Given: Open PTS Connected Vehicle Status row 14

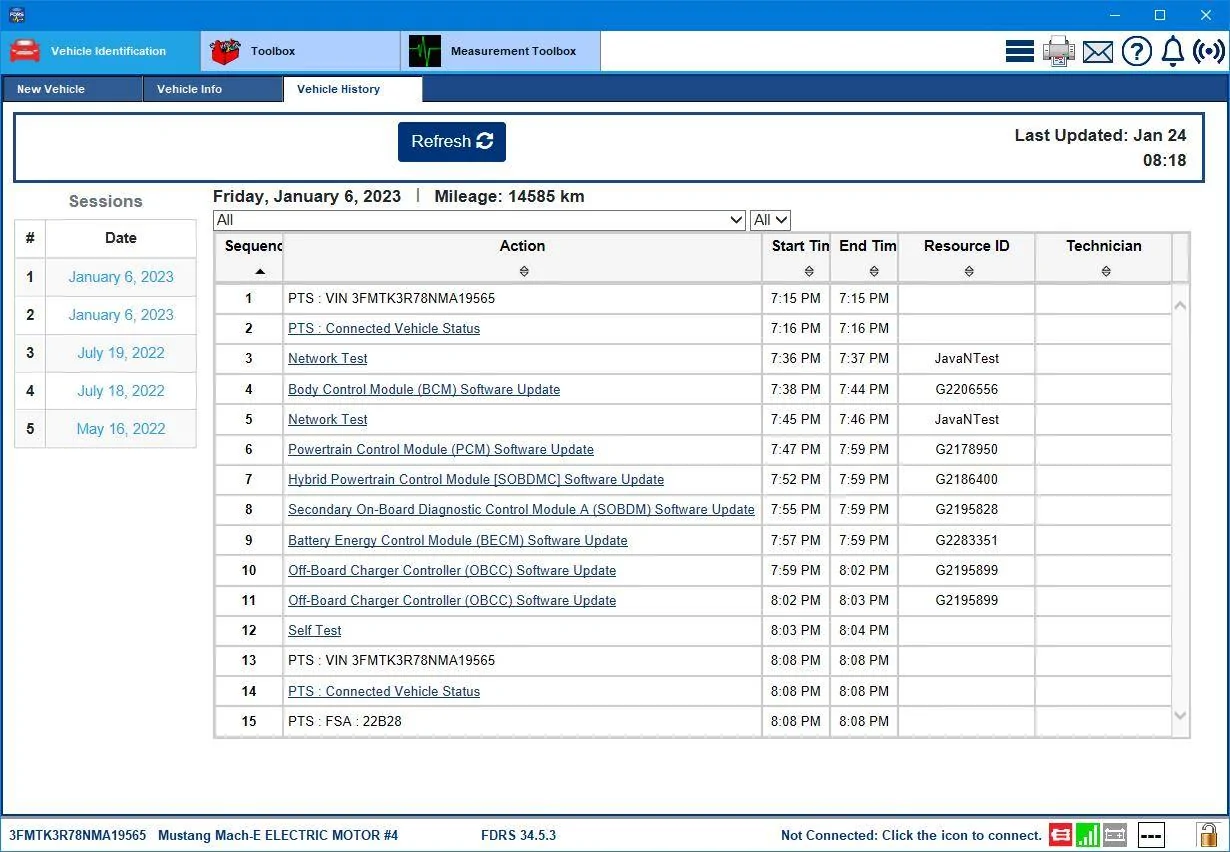Looking at the screenshot, I should [x=384, y=691].
